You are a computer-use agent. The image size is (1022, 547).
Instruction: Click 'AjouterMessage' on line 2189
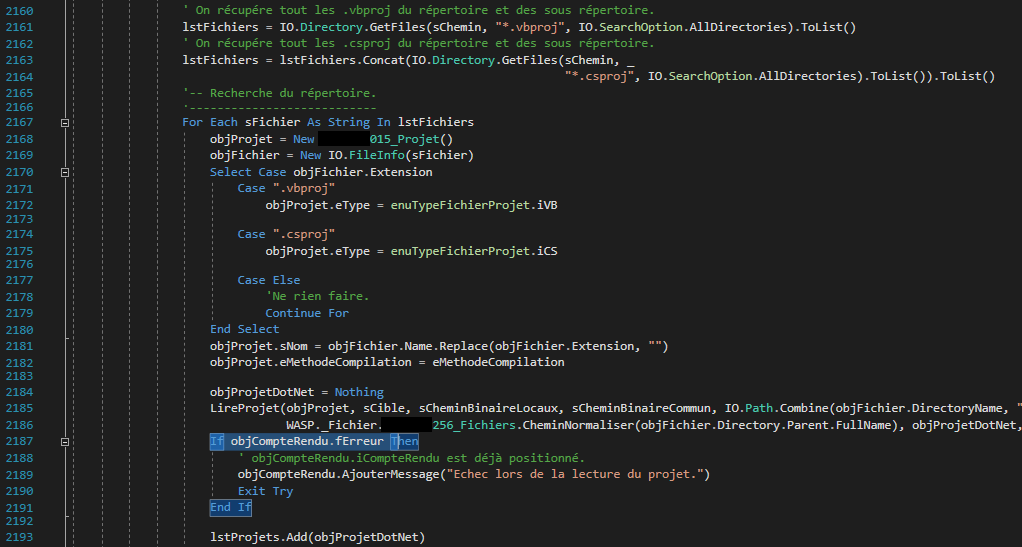click(390, 475)
